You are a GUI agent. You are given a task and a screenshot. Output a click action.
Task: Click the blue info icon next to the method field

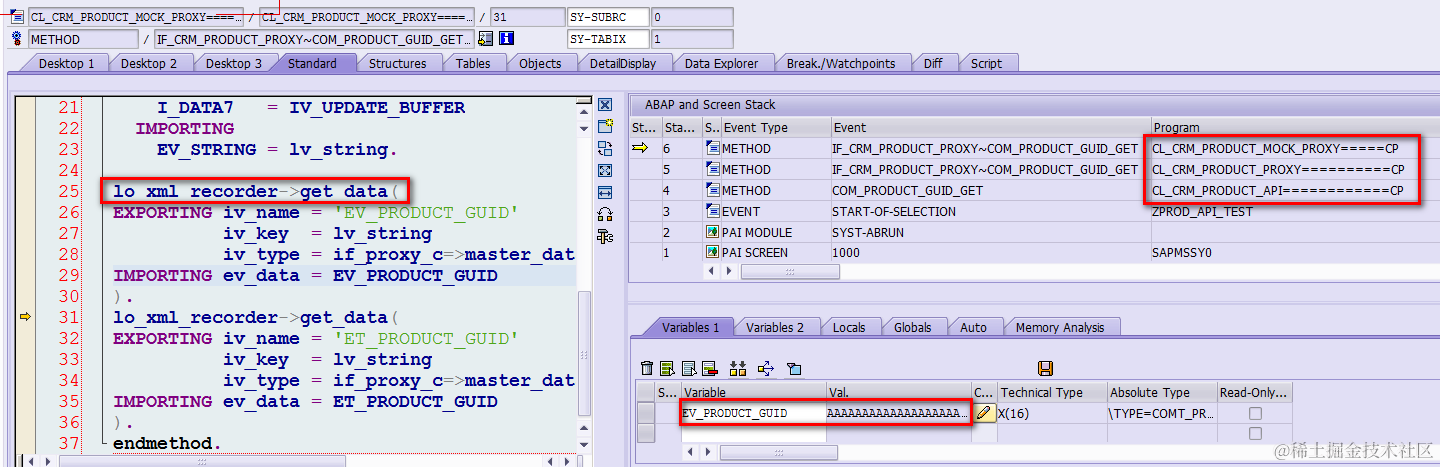click(506, 39)
